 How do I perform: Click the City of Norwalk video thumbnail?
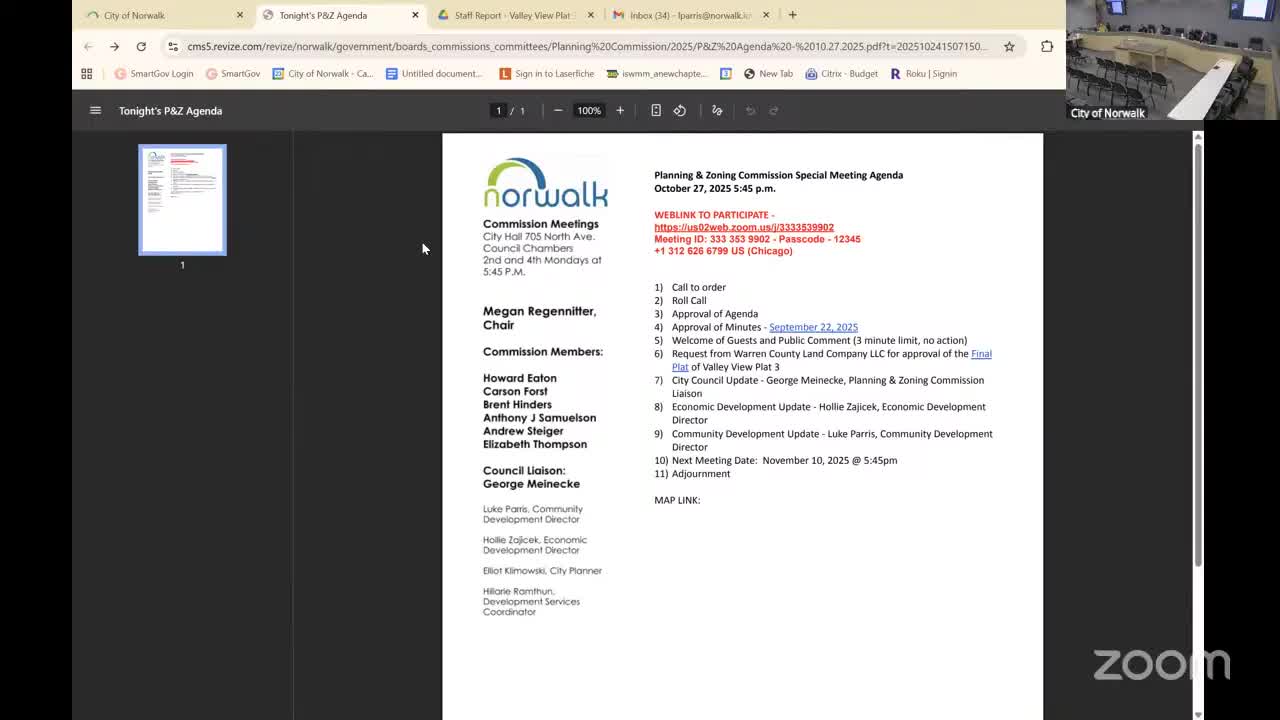click(x=1172, y=60)
